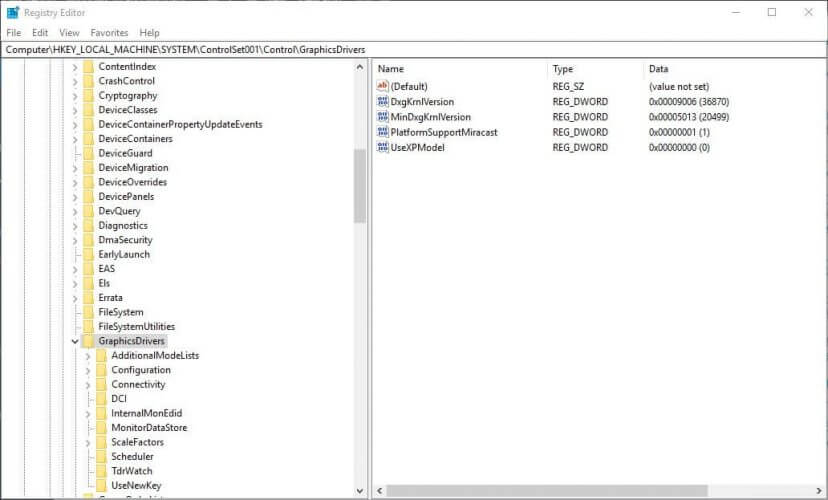Click the (Default) string value icon

click(382, 86)
